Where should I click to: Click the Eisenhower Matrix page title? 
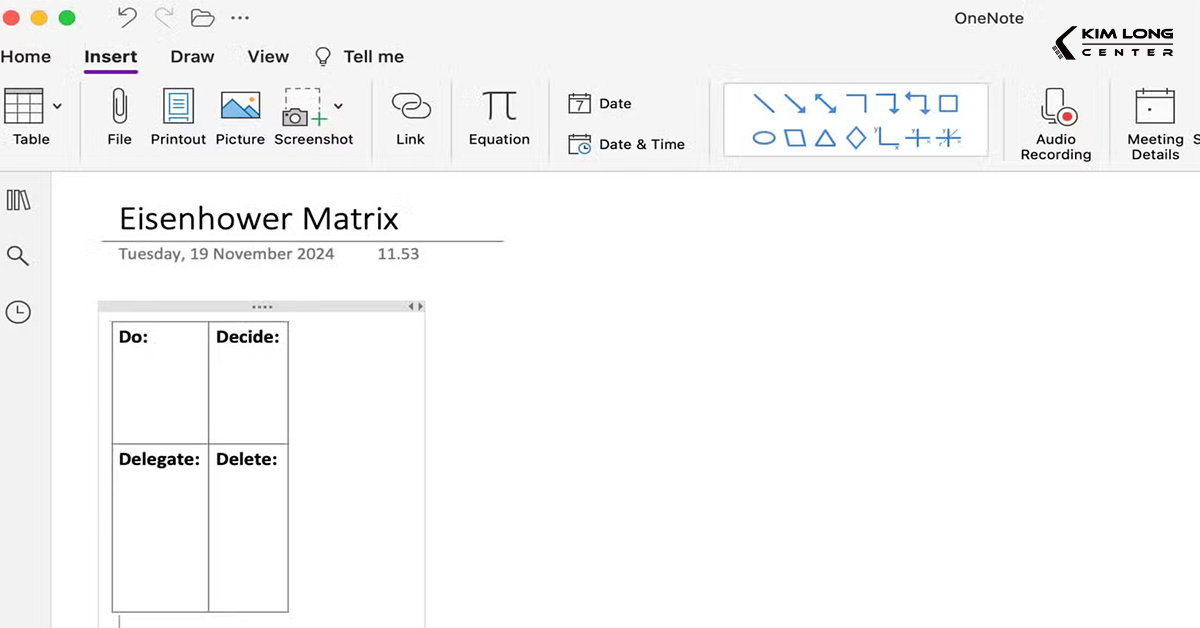(259, 218)
